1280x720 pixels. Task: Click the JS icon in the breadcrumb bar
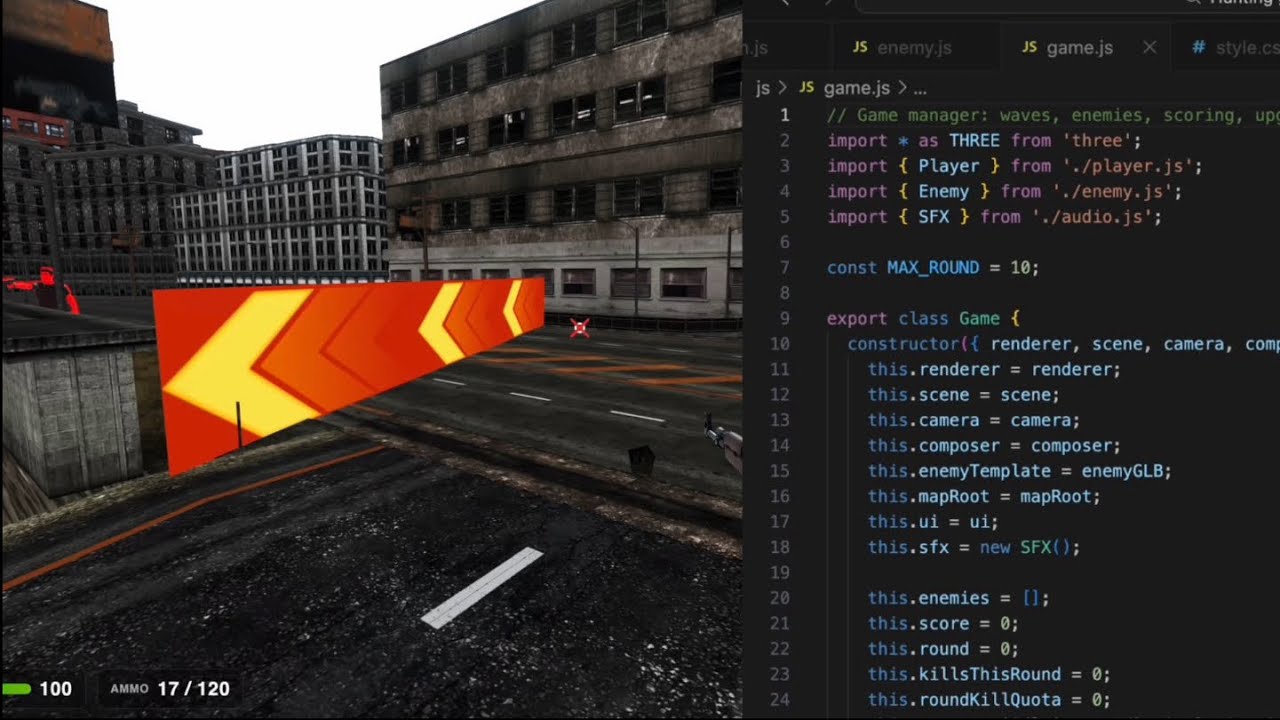(807, 89)
